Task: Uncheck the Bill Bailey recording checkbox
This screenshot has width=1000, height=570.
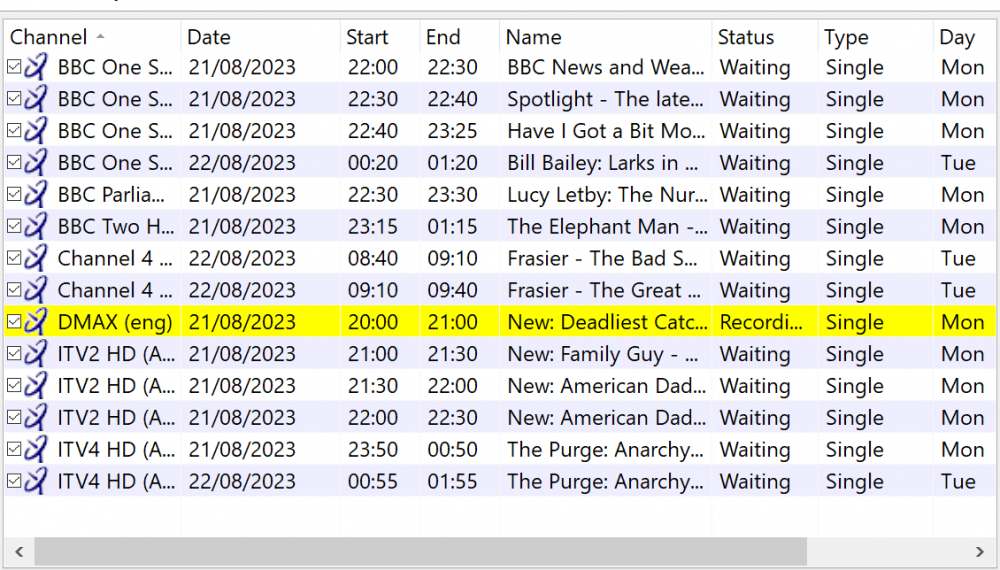Action: click(14, 162)
